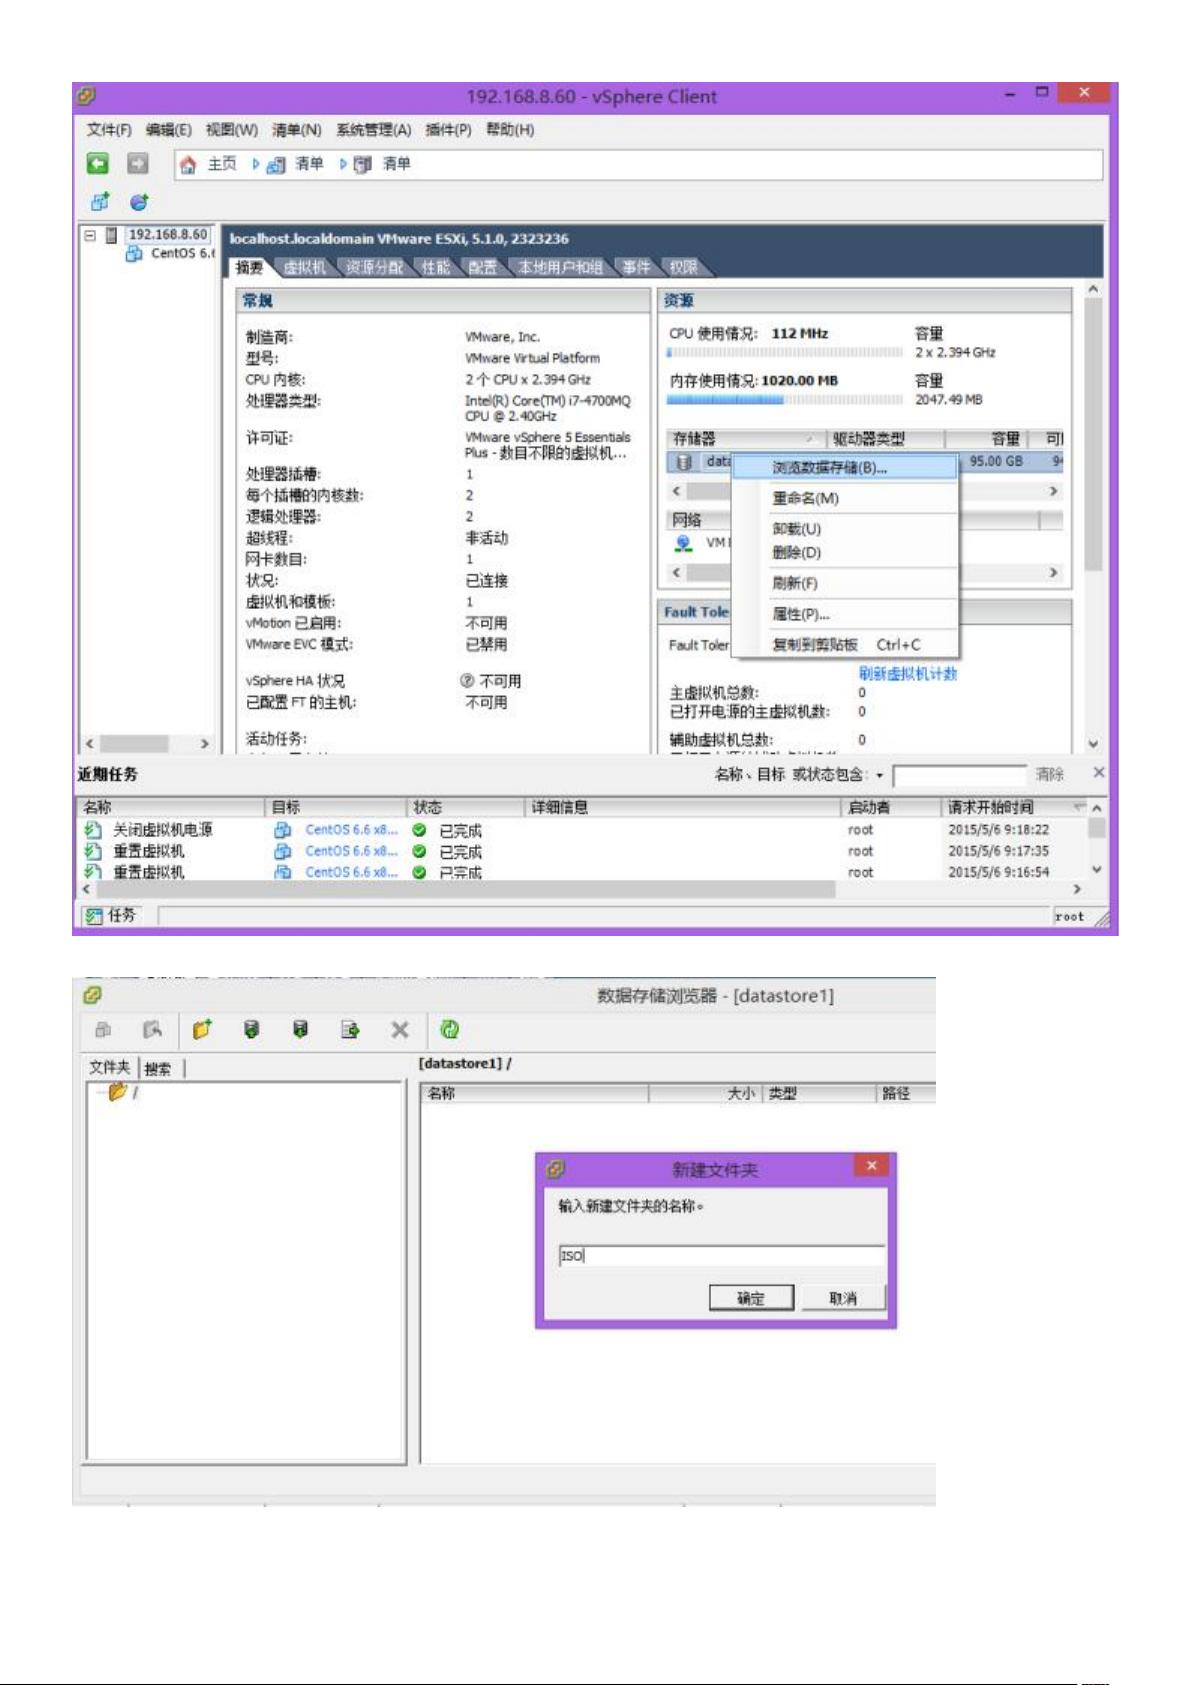
Task: Click the green 已完成 status icon at 9:18:22
Action: [x=419, y=830]
